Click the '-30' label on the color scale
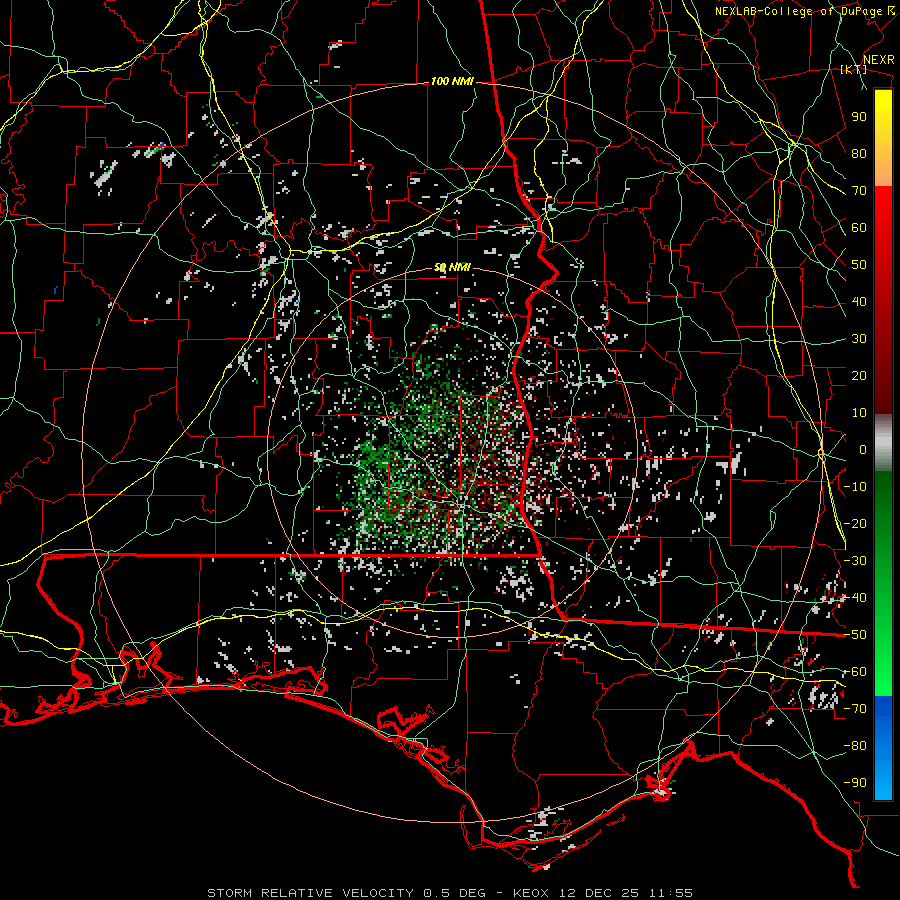 (855, 561)
